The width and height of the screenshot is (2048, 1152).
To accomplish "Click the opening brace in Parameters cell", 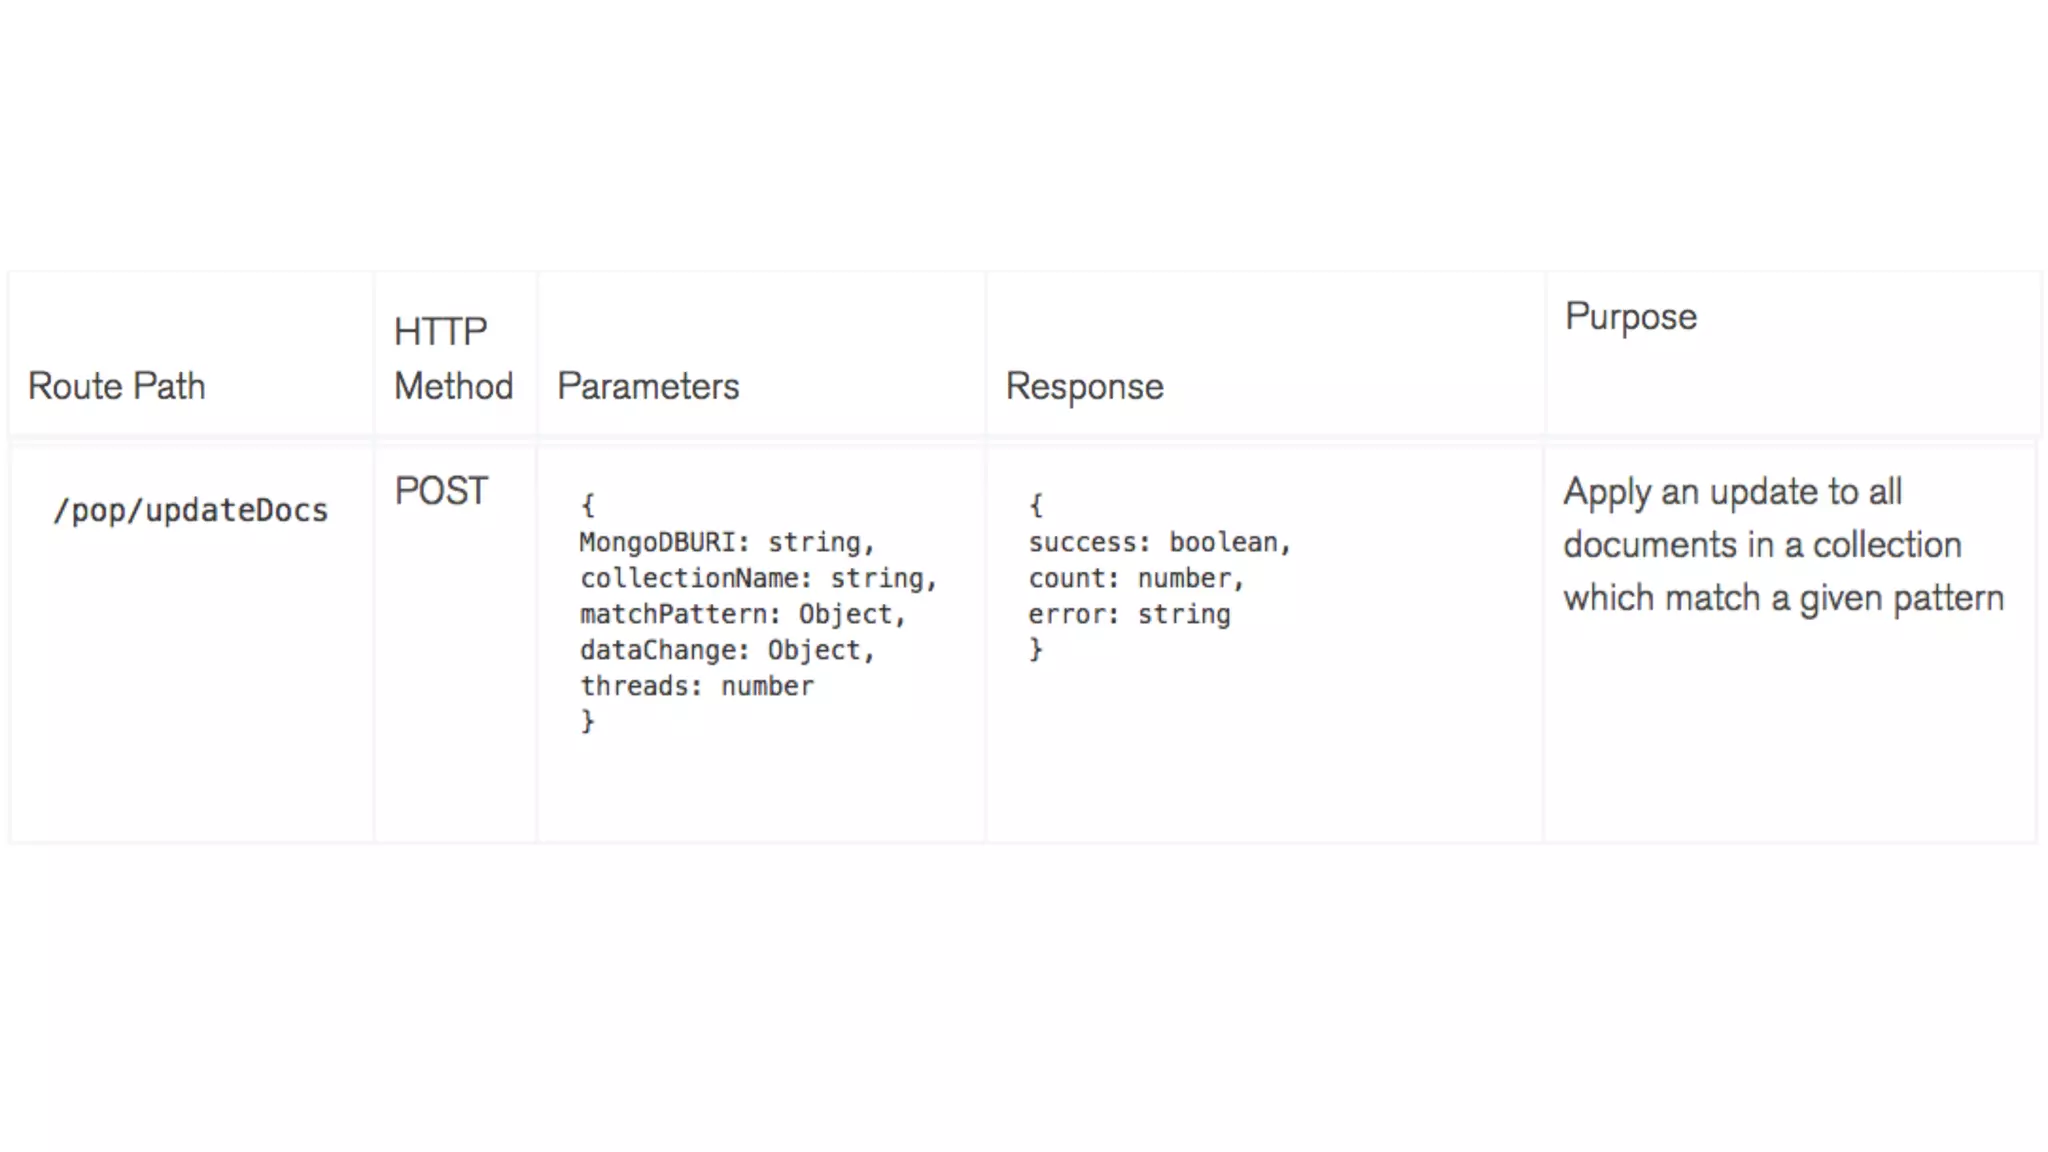I will coord(588,505).
